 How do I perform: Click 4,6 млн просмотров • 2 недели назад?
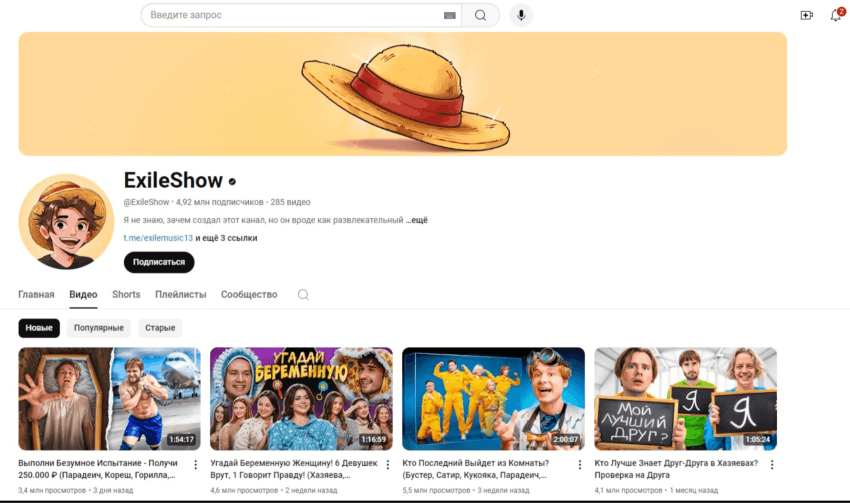pos(274,491)
